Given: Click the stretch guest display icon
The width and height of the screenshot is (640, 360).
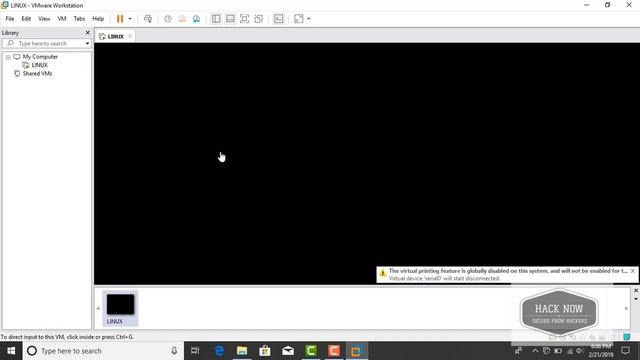Looking at the screenshot, I should (x=299, y=19).
